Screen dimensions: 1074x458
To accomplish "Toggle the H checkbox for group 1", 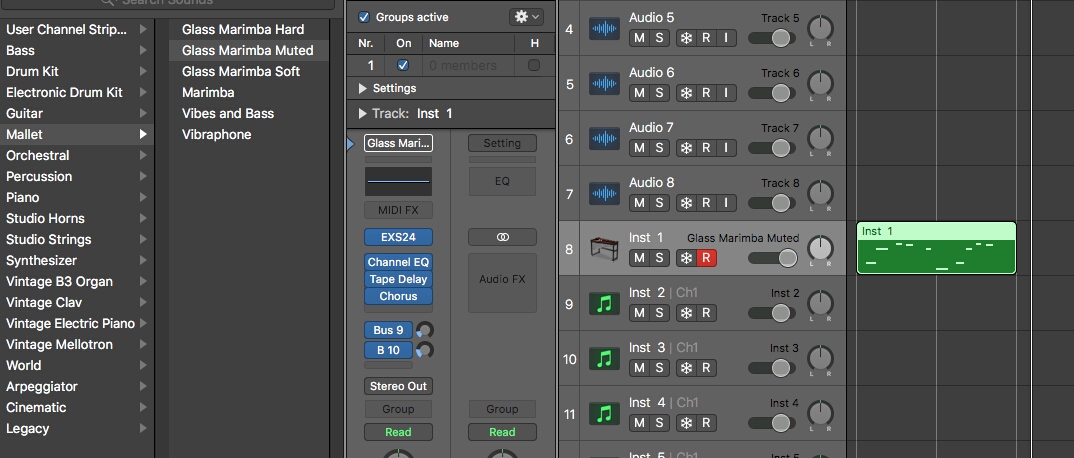I will point(534,65).
